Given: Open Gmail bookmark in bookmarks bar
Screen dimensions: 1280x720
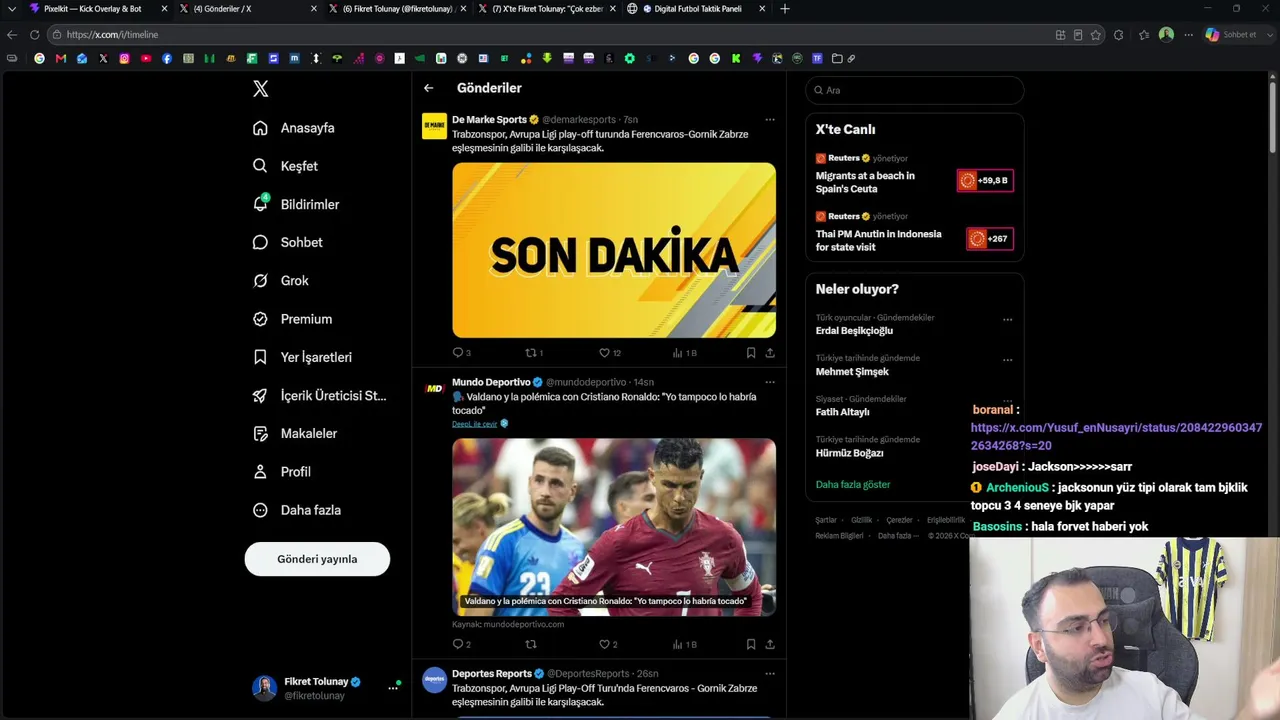Looking at the screenshot, I should [x=61, y=58].
